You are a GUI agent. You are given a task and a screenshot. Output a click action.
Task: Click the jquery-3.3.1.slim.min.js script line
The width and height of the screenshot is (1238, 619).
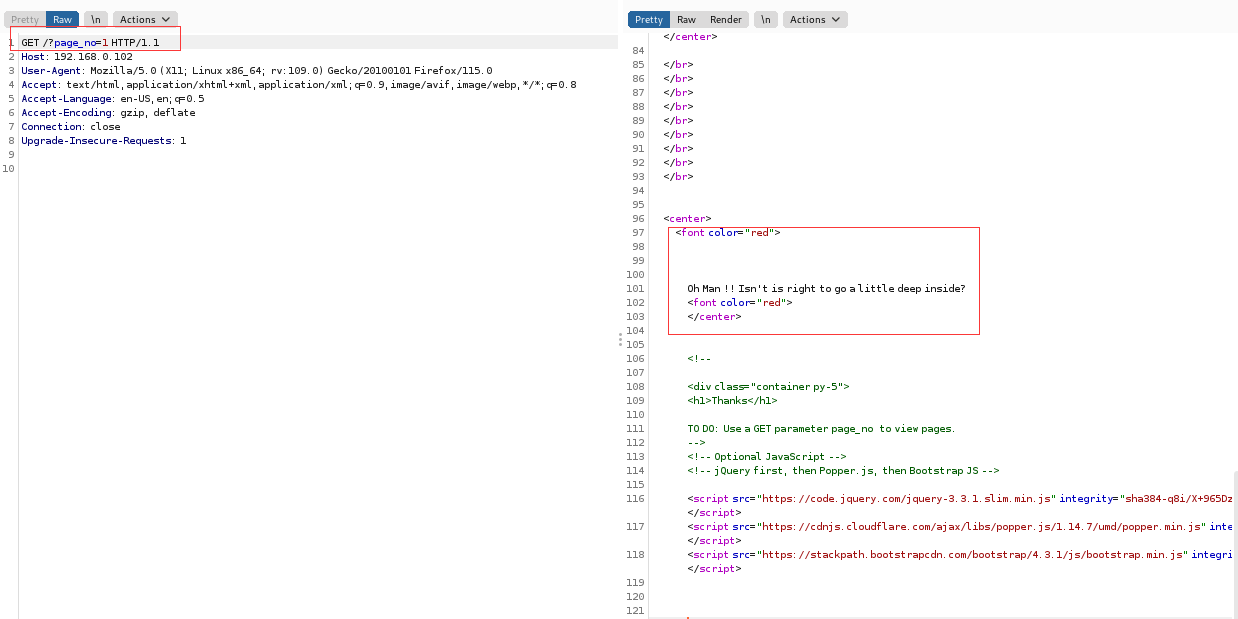pos(960,499)
